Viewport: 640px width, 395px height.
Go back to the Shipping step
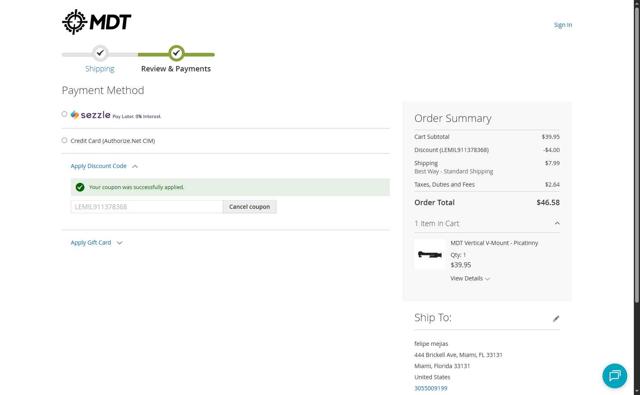[x=100, y=69]
